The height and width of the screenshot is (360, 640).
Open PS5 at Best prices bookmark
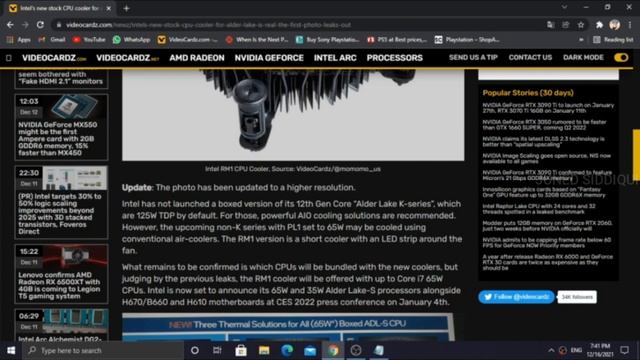coord(397,40)
